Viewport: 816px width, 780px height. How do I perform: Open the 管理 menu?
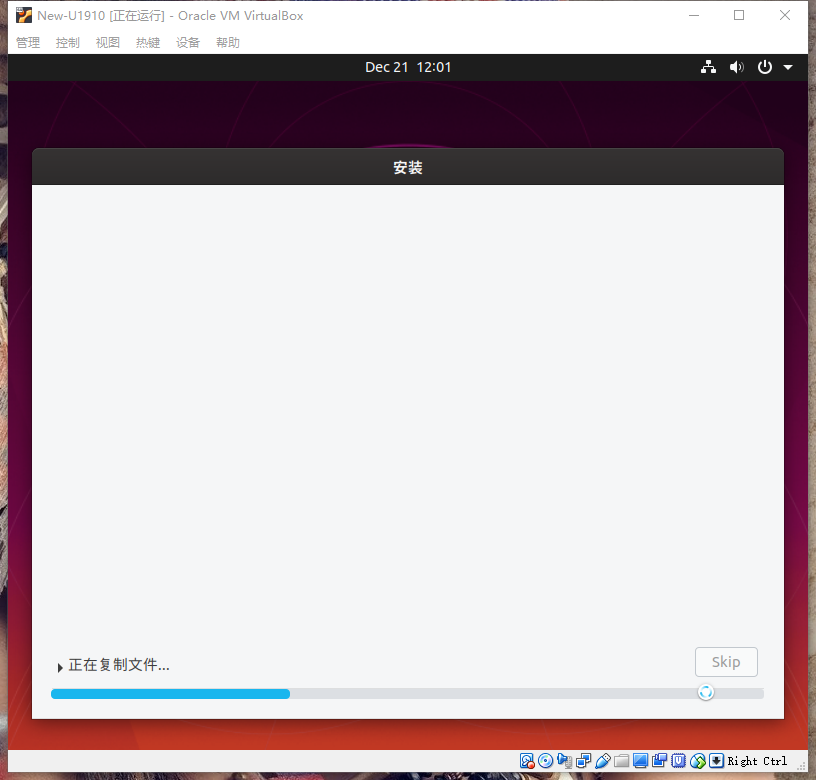28,43
